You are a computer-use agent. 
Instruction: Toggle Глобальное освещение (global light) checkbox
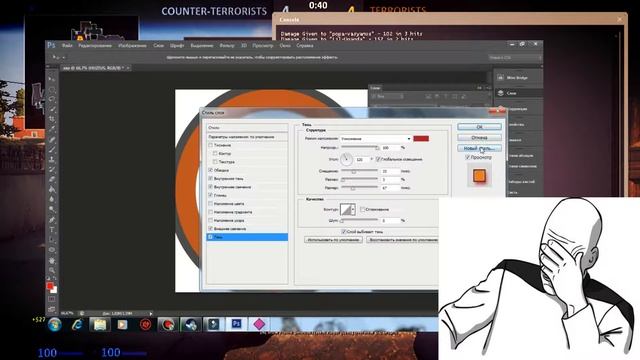click(378, 159)
